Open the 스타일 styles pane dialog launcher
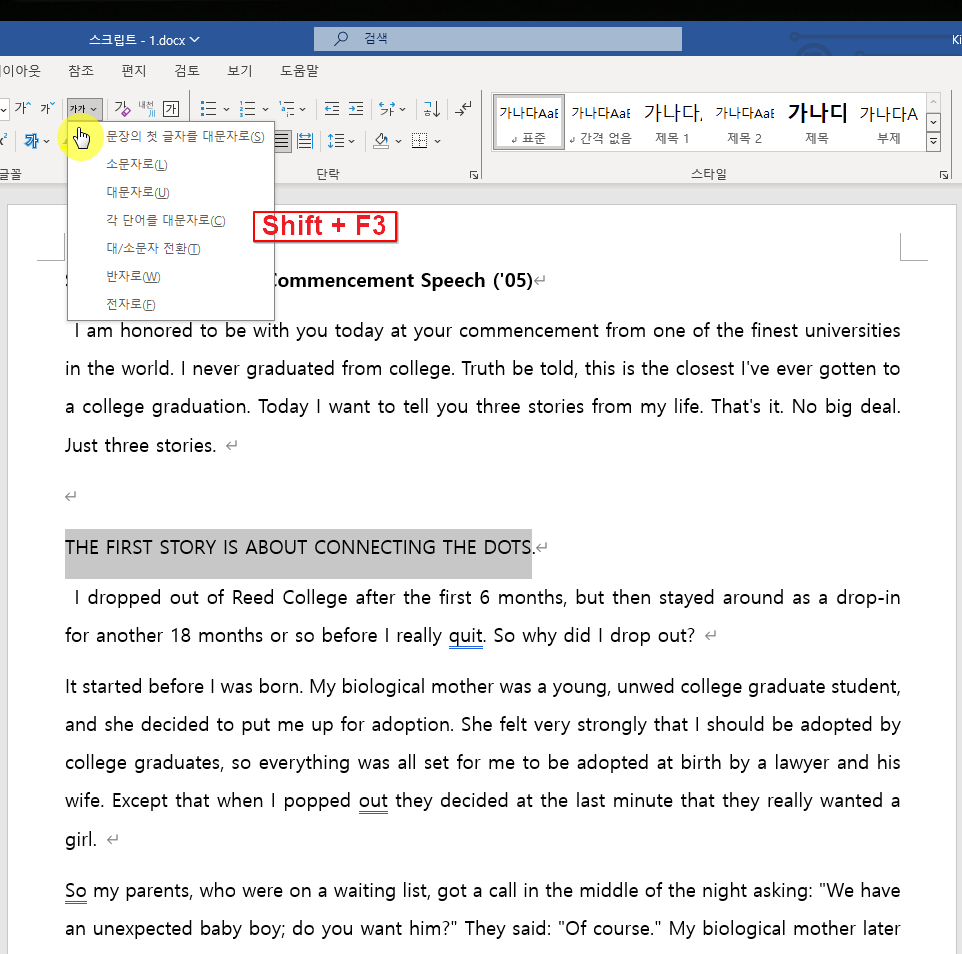The height and width of the screenshot is (954, 962). 944,175
